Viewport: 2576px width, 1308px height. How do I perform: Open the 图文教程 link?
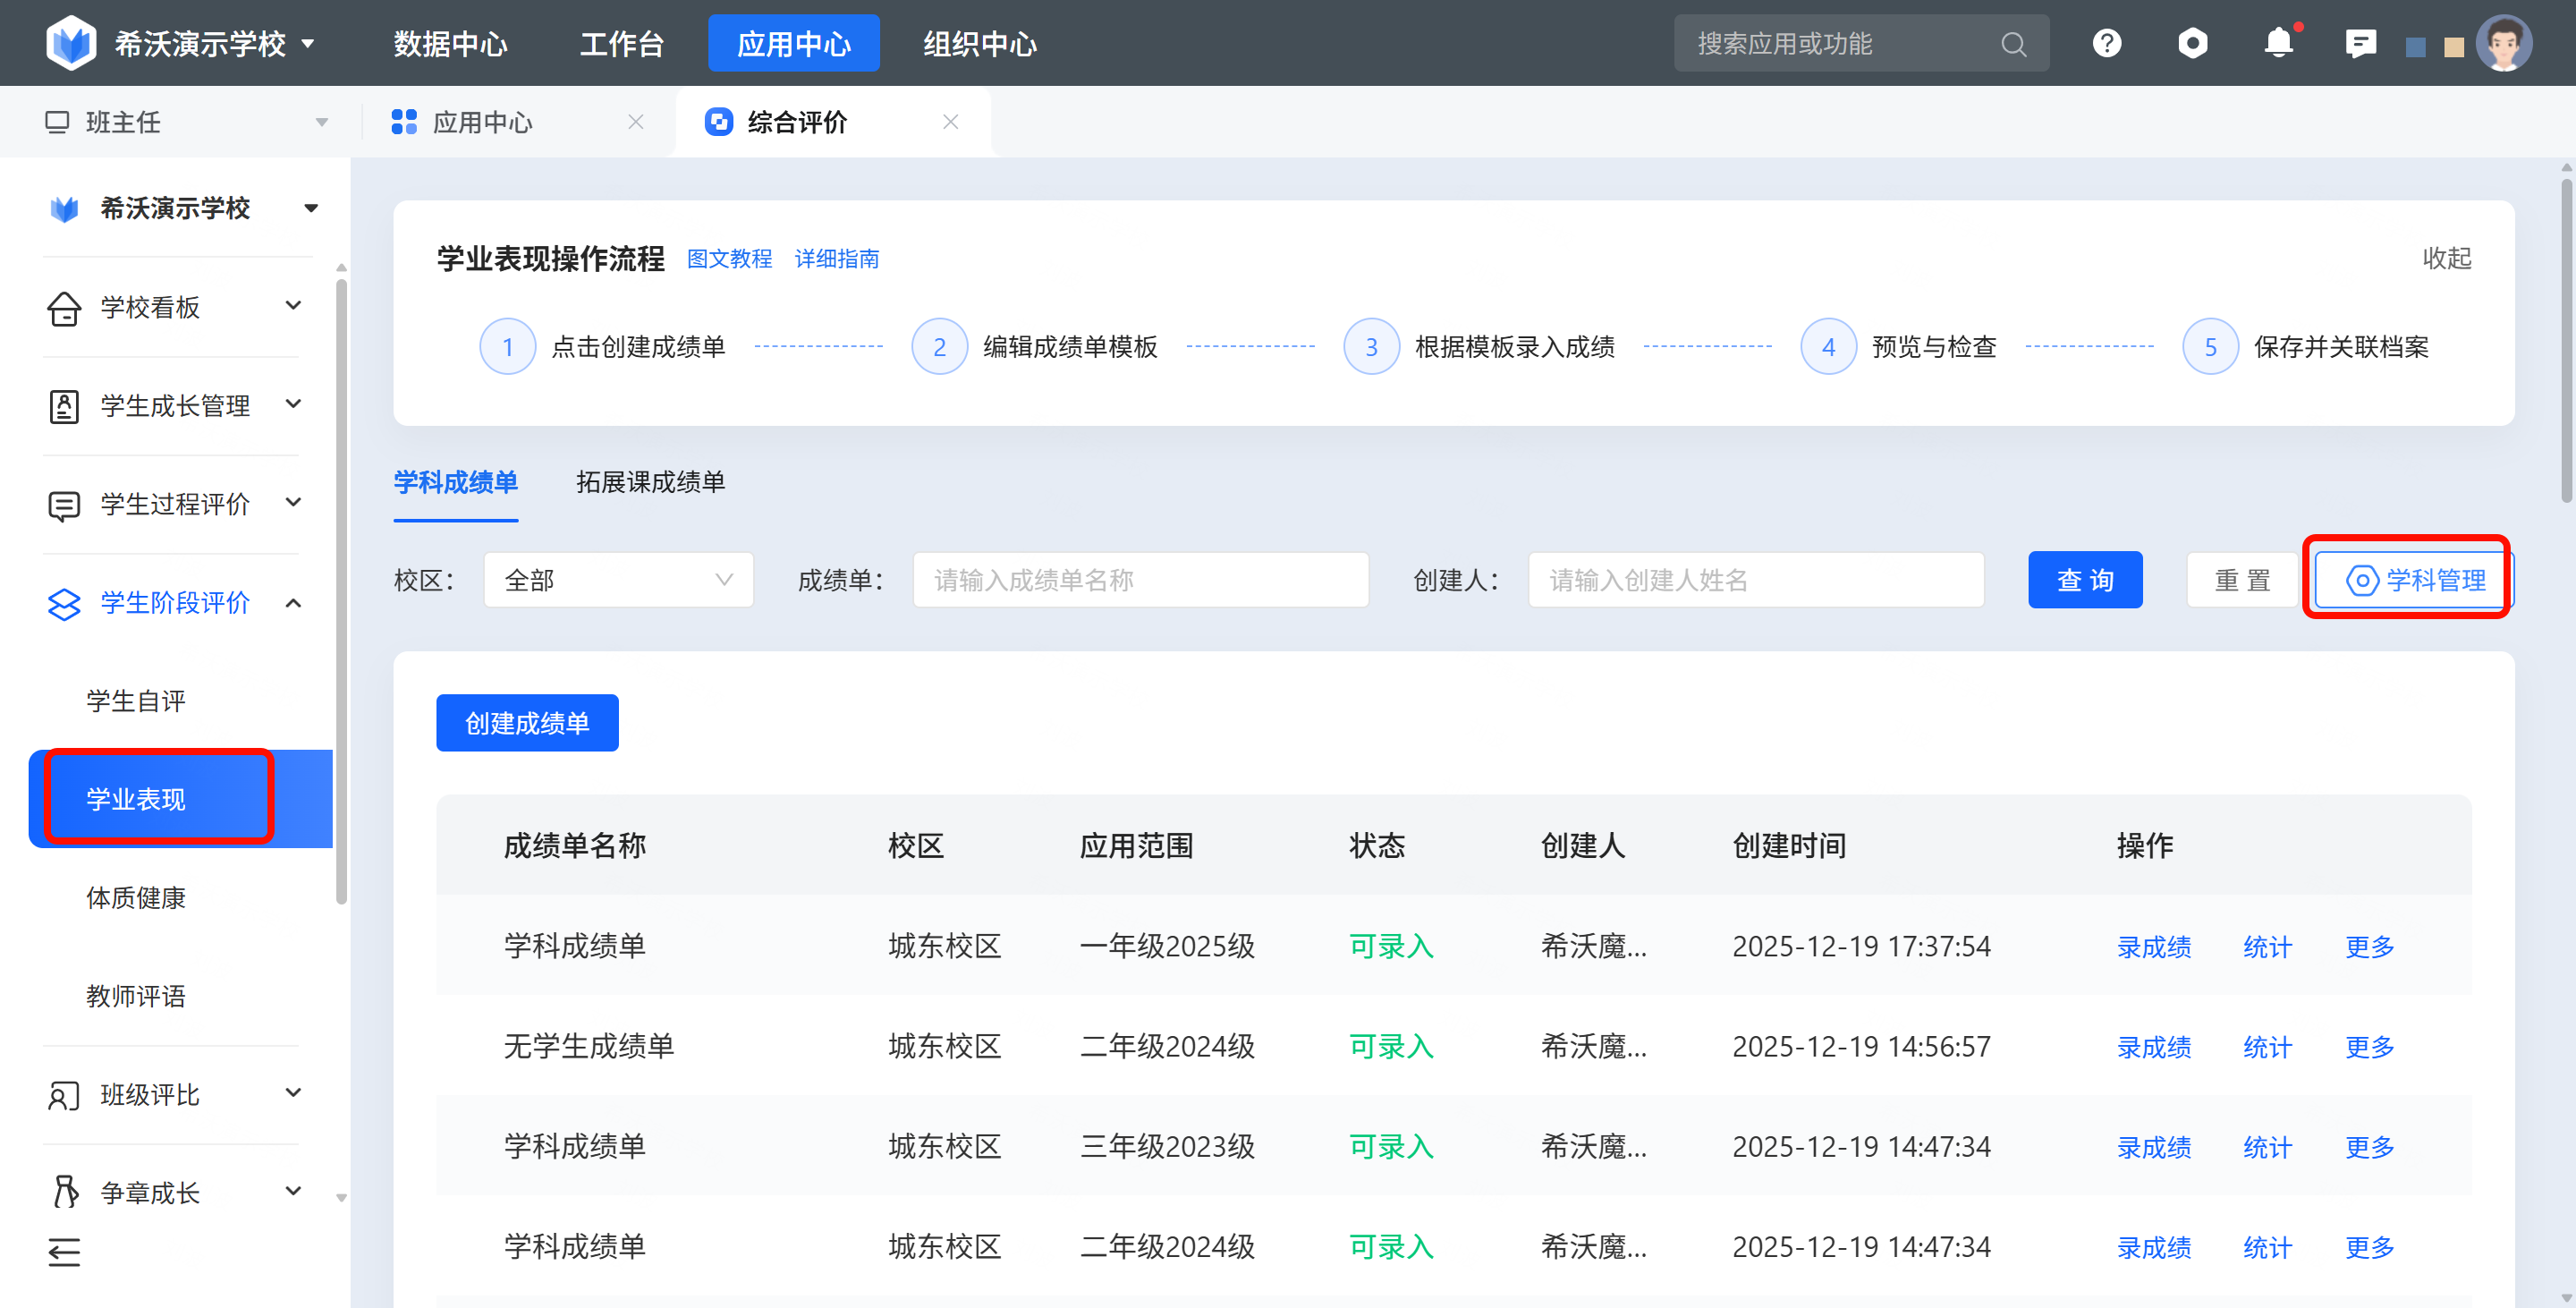tap(729, 259)
